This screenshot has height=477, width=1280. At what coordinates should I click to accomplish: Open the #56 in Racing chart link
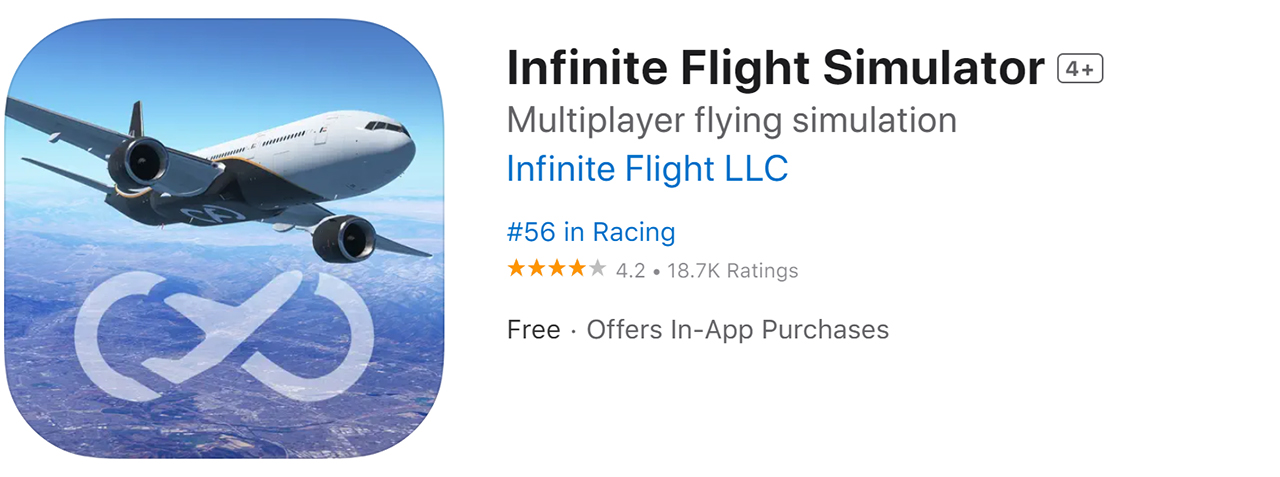[591, 232]
